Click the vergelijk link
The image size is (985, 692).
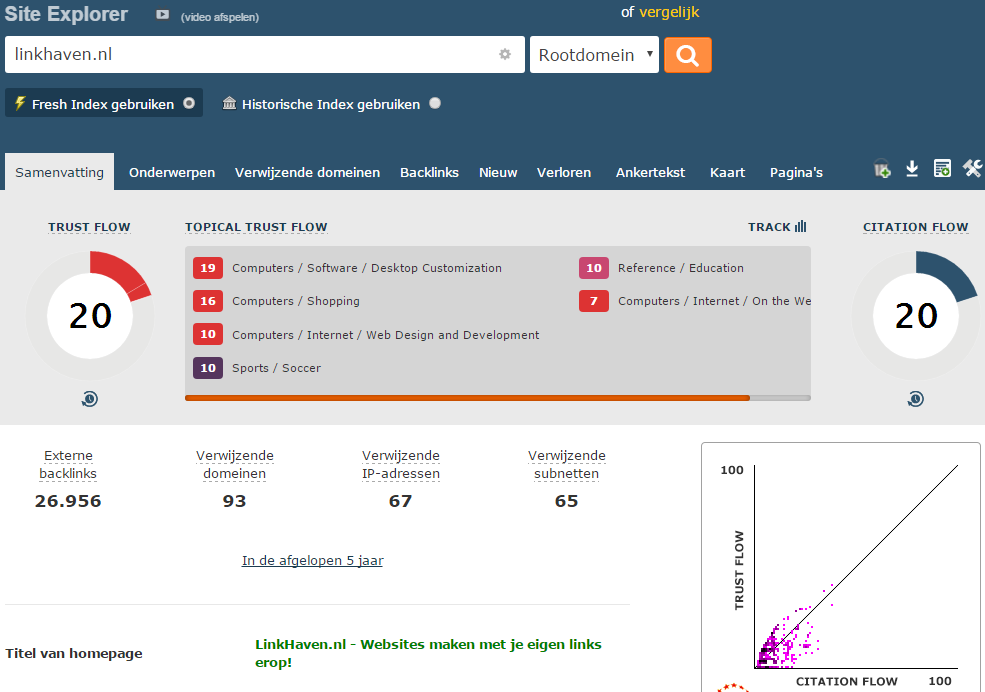pyautogui.click(x=669, y=13)
